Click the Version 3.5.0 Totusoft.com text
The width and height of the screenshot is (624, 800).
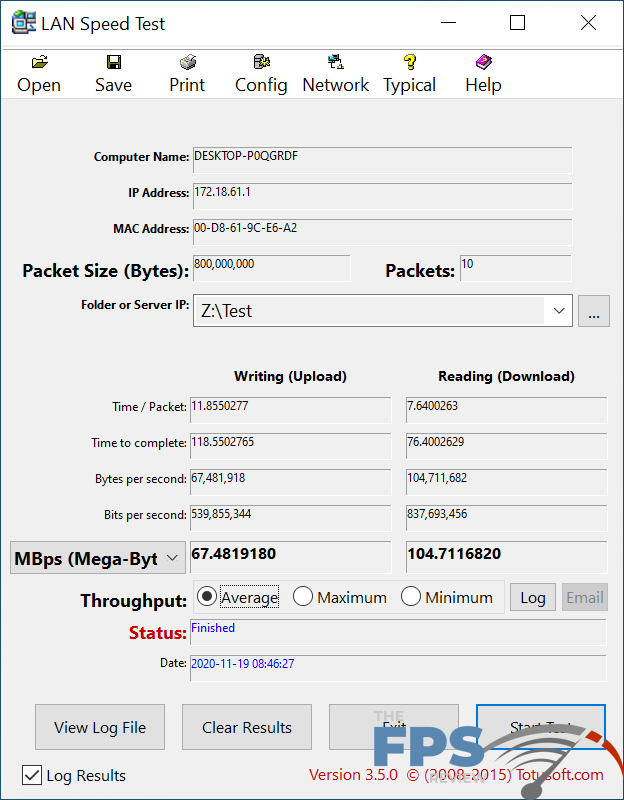456,775
